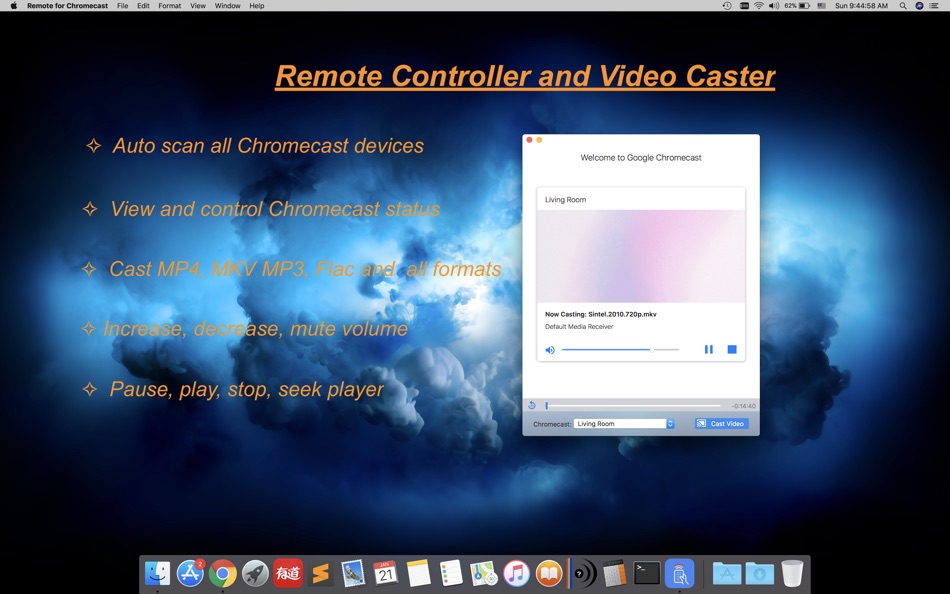Mute the Living Room speaker icon
This screenshot has height=594, width=950.
550,350
